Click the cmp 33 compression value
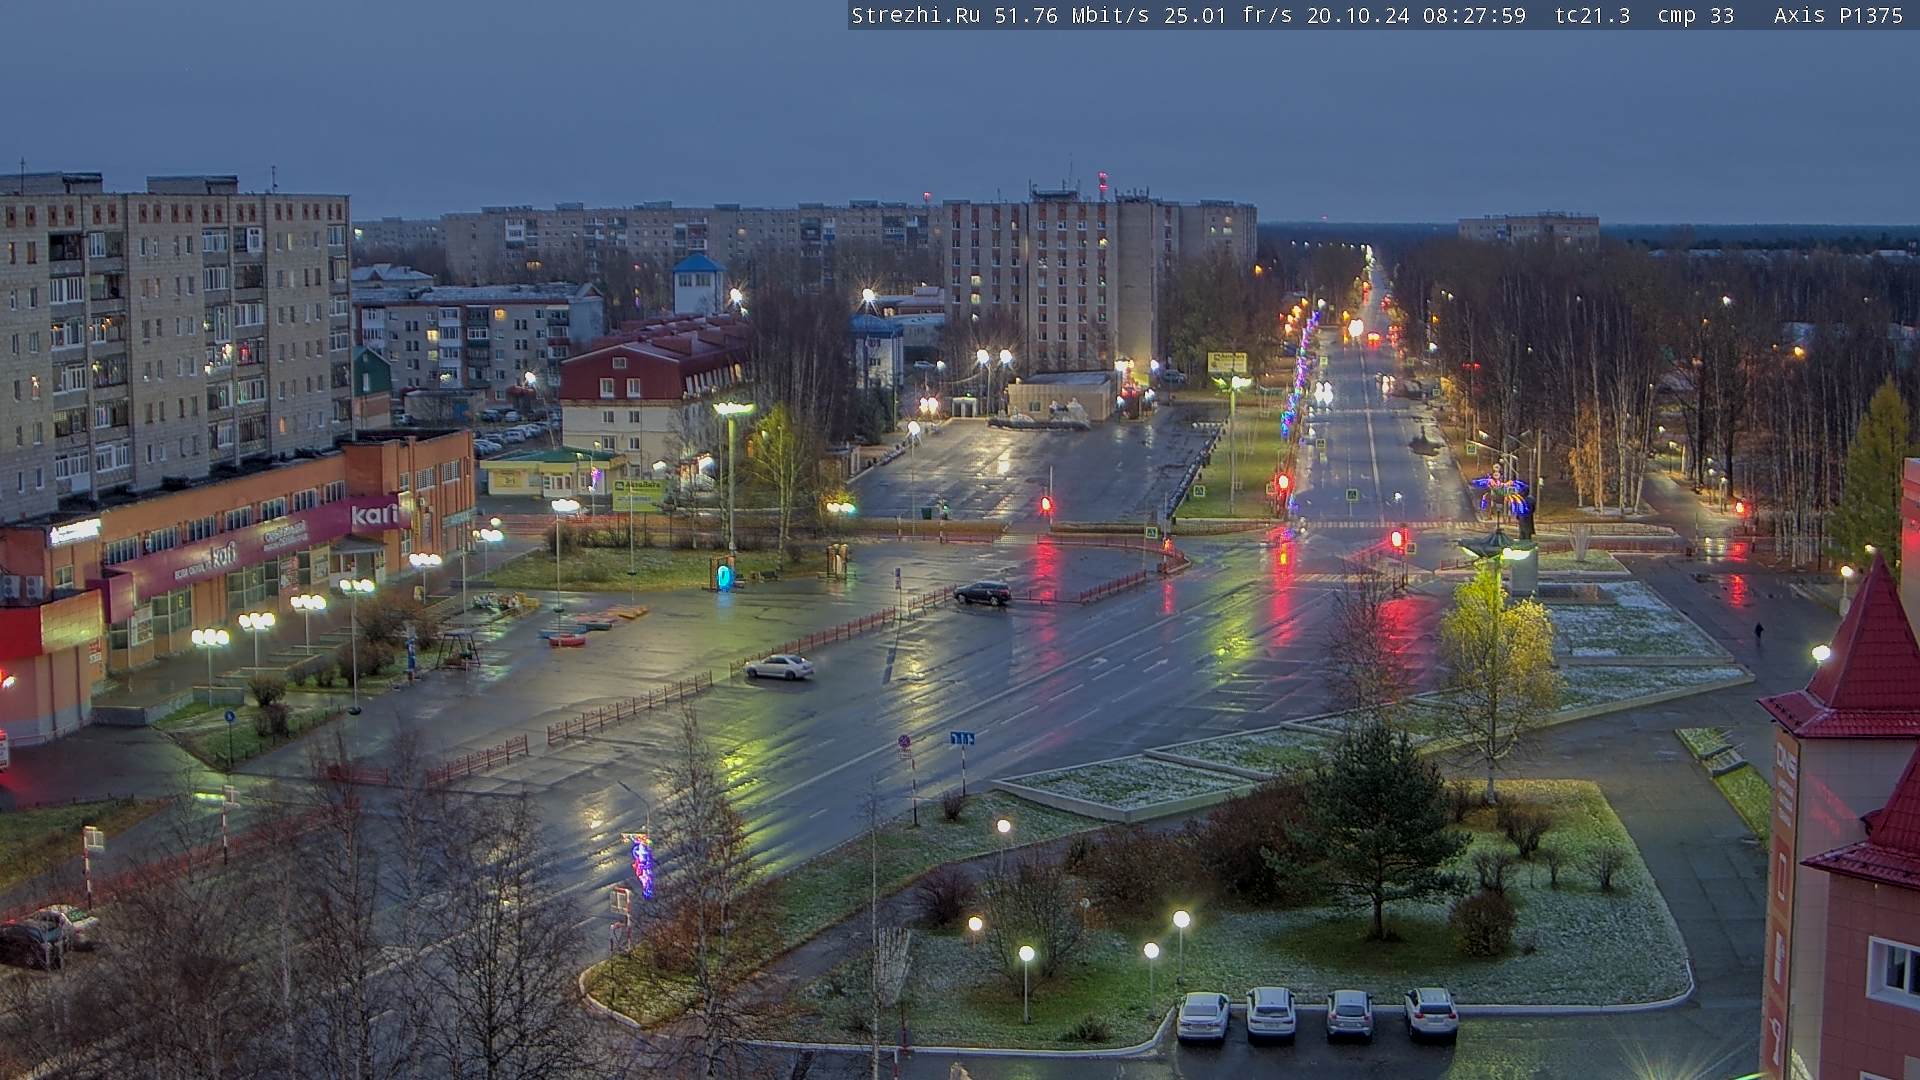Image resolution: width=1920 pixels, height=1080 pixels. point(1695,15)
